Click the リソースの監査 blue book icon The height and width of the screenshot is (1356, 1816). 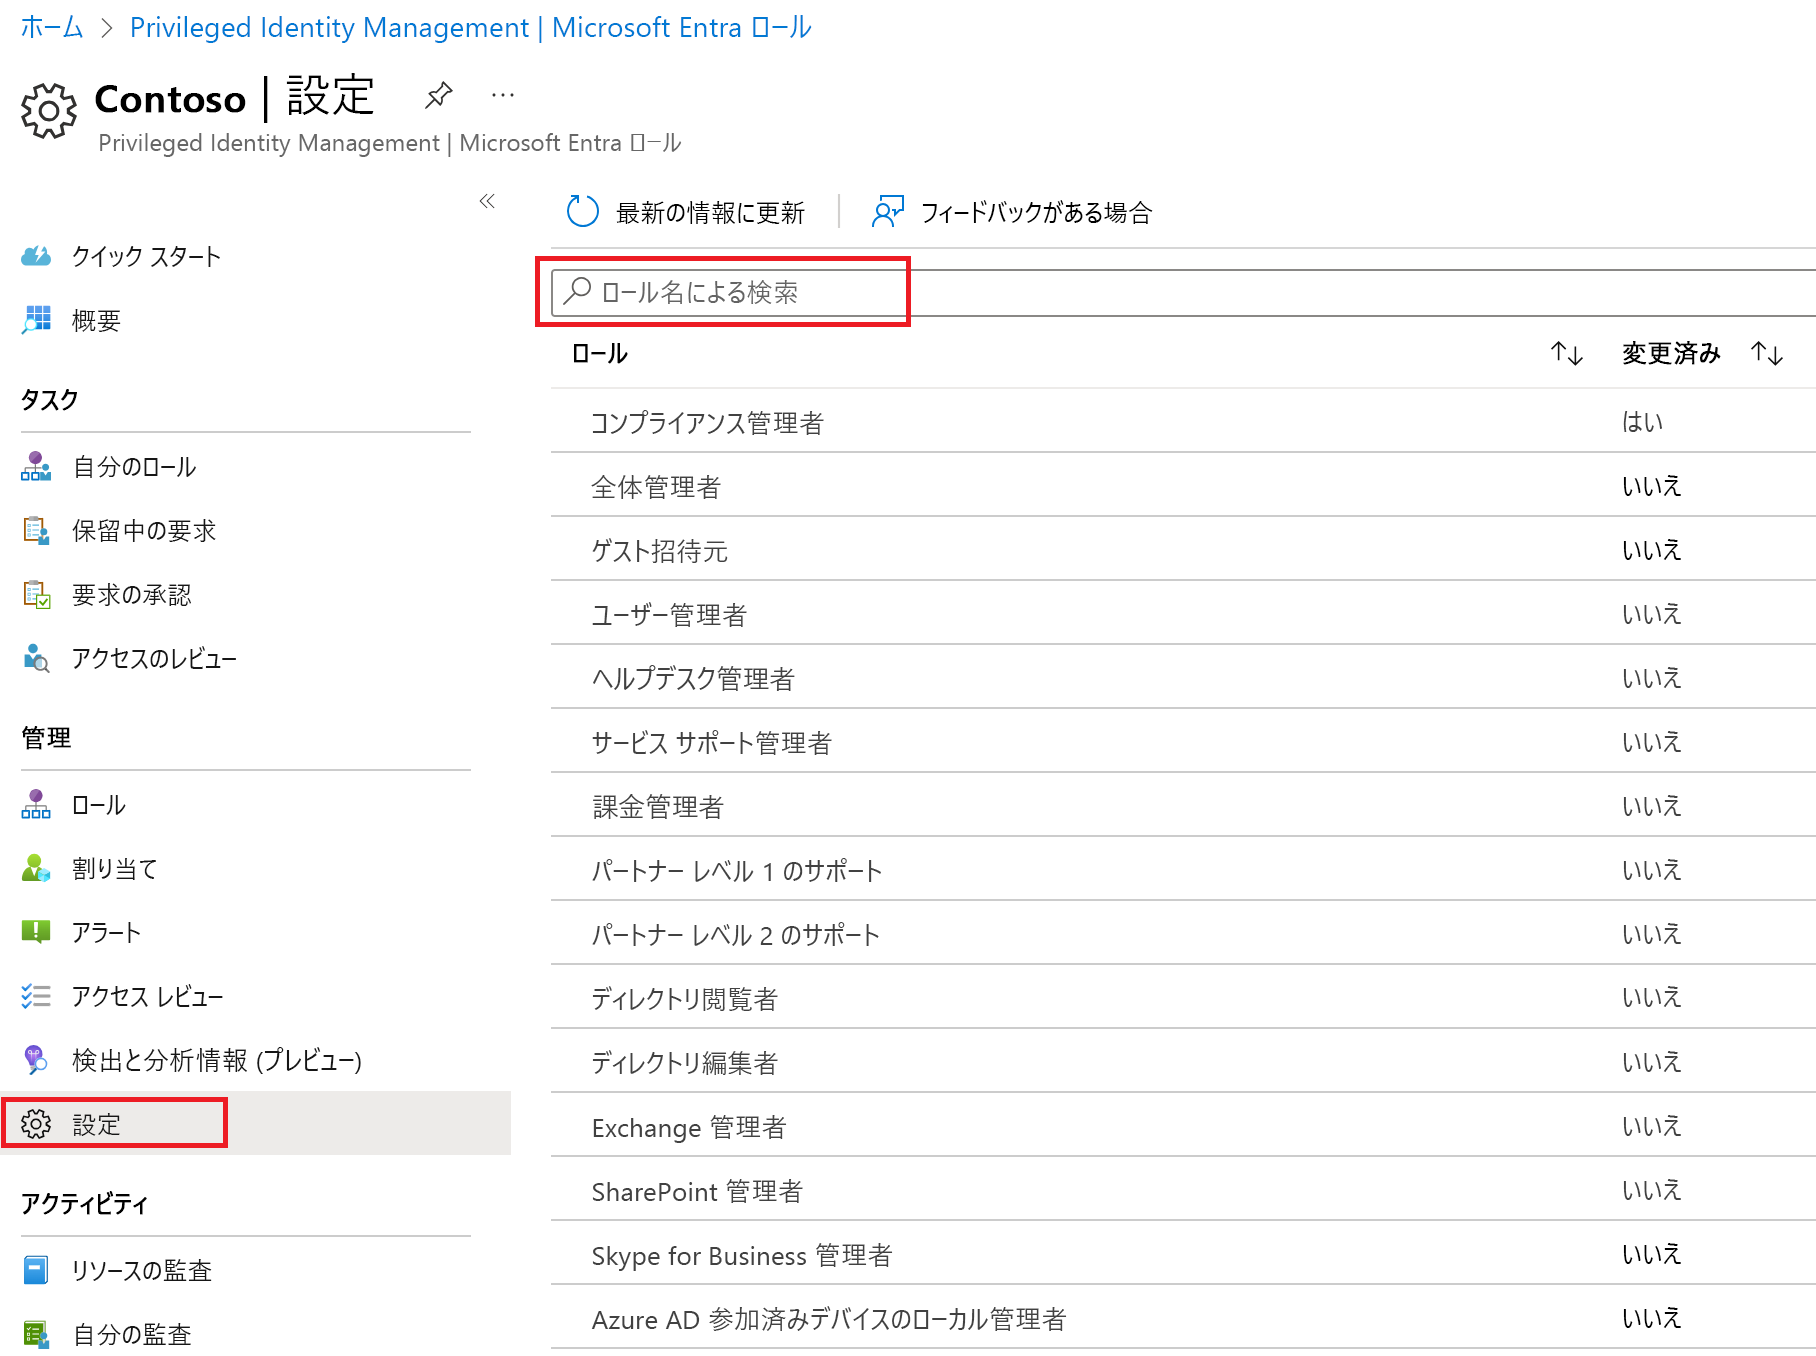[x=36, y=1270]
